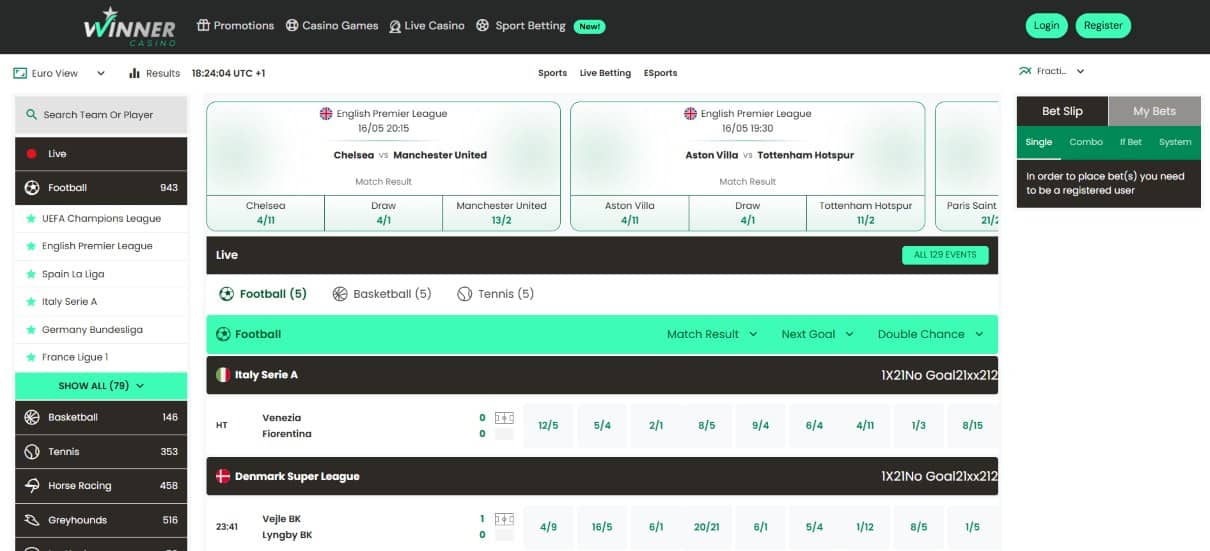Click star icon beside Germany Bundesliga

click(x=31, y=330)
